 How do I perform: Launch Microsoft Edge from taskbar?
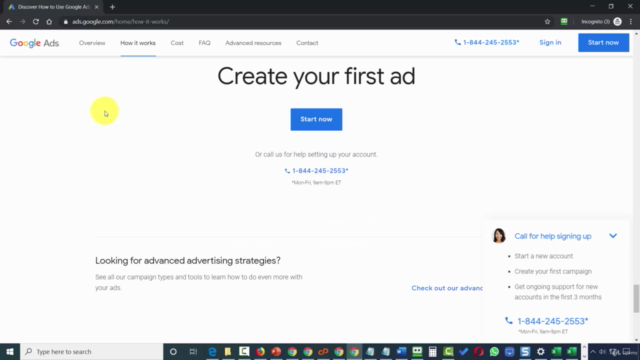click(x=212, y=351)
